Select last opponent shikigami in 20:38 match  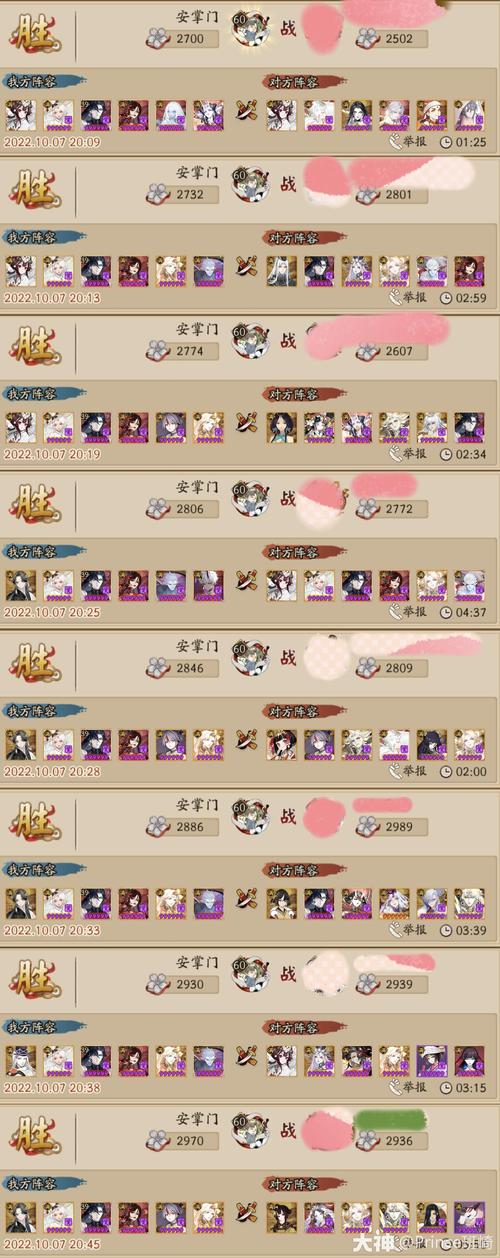pos(470,1056)
